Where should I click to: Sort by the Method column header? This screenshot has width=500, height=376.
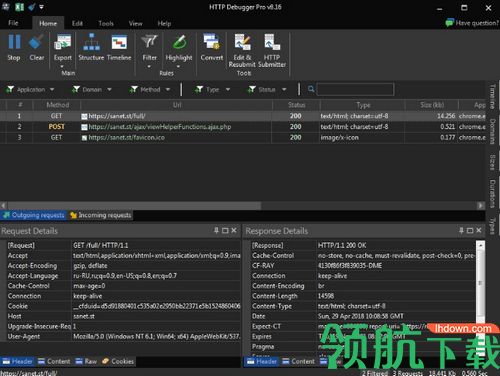[57, 105]
